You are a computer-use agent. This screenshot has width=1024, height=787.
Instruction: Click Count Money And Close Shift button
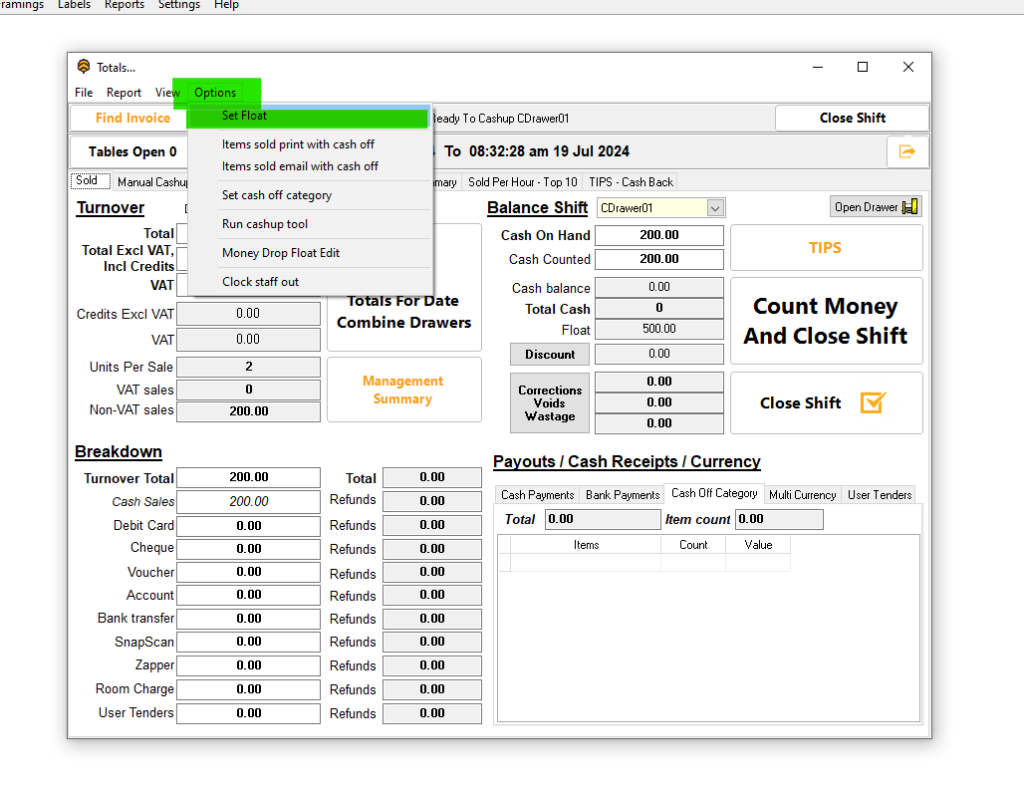[x=826, y=321]
